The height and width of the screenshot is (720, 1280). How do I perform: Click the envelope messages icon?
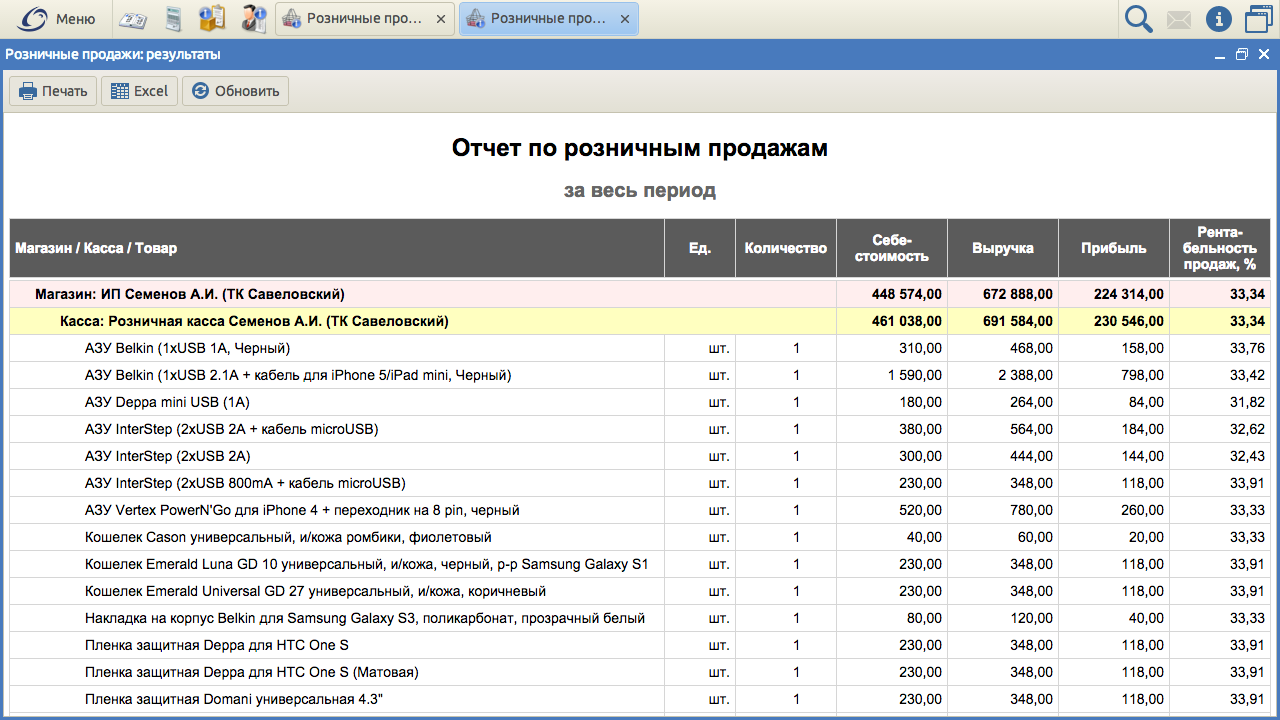1179,19
